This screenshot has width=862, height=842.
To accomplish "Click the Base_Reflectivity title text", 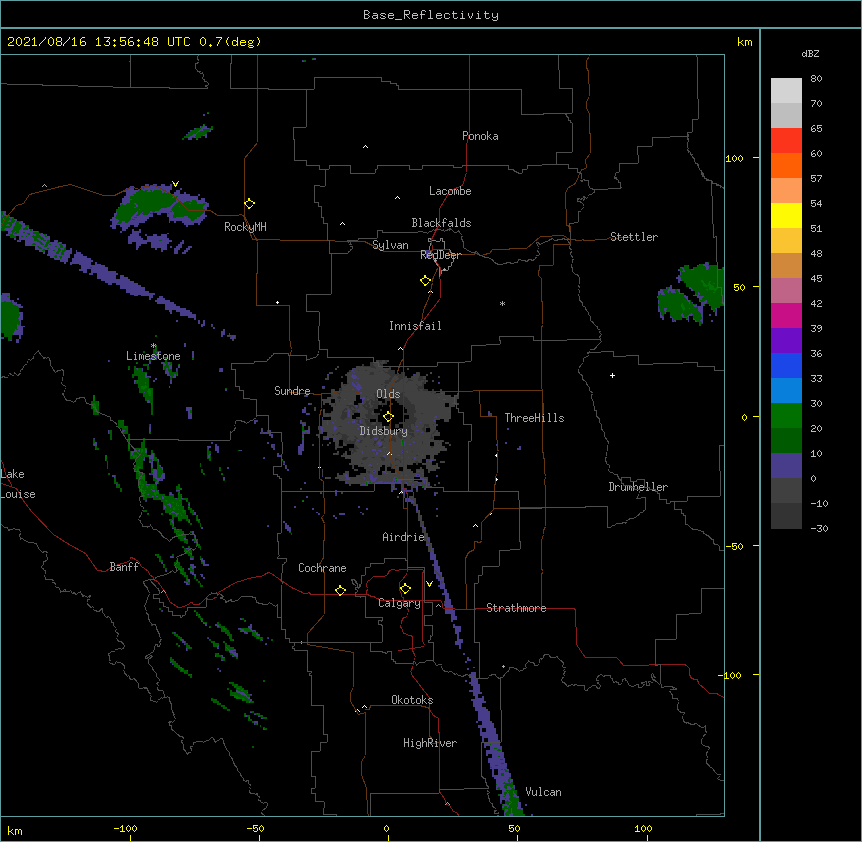I will click(431, 15).
